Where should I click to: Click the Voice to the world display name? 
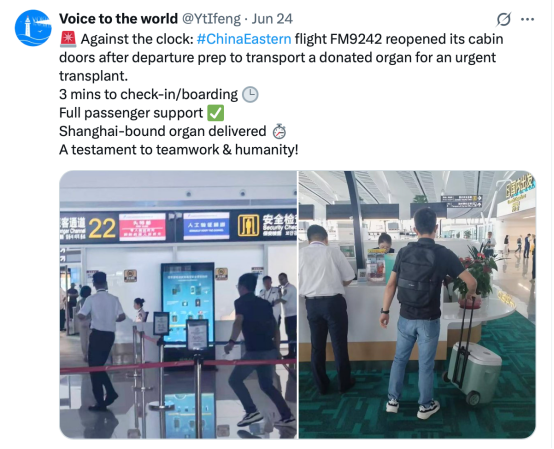pyautogui.click(x=118, y=19)
